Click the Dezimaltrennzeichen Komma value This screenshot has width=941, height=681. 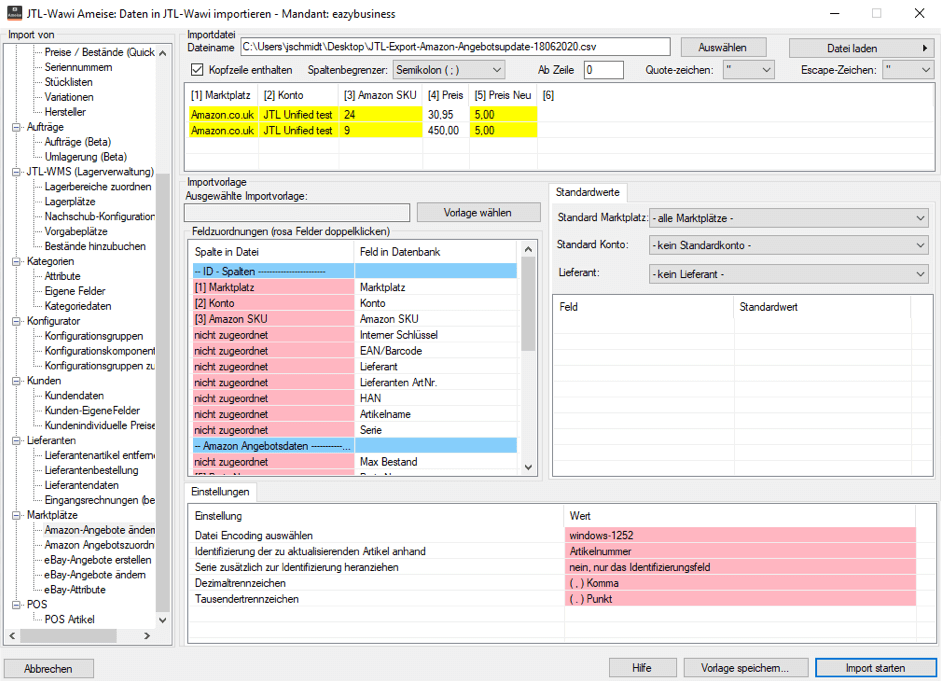(x=740, y=583)
